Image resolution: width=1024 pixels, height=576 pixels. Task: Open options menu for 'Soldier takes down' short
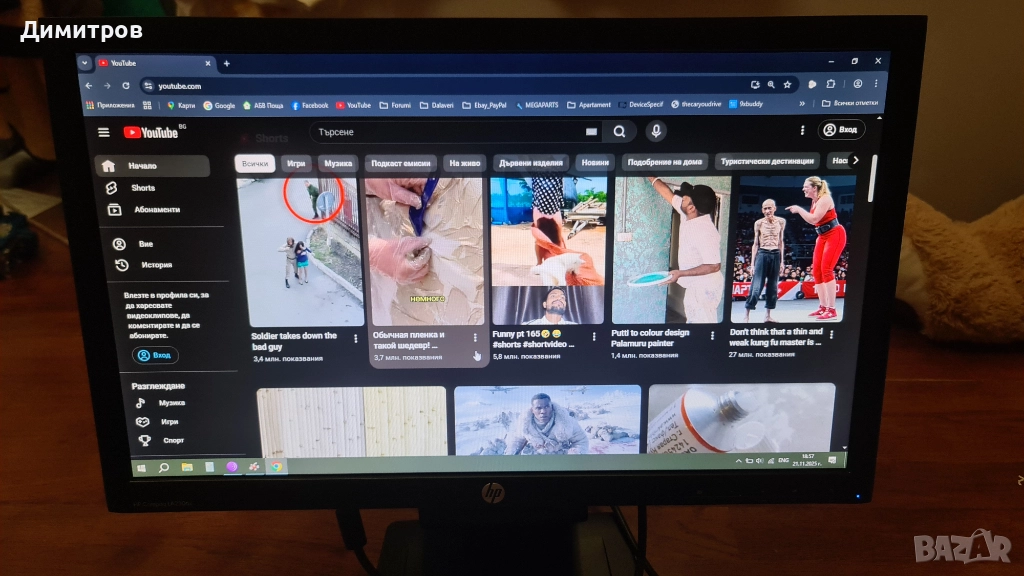click(x=356, y=338)
